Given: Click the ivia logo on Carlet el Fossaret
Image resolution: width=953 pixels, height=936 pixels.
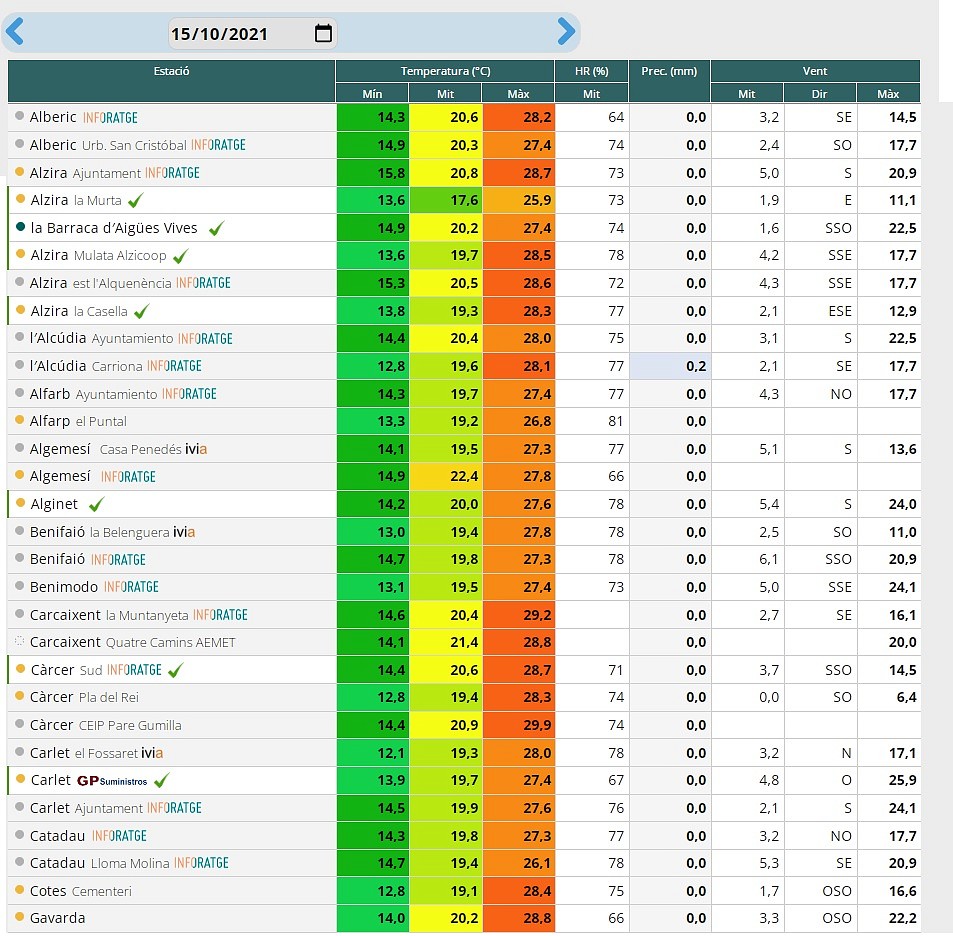Looking at the screenshot, I should coord(152,753).
